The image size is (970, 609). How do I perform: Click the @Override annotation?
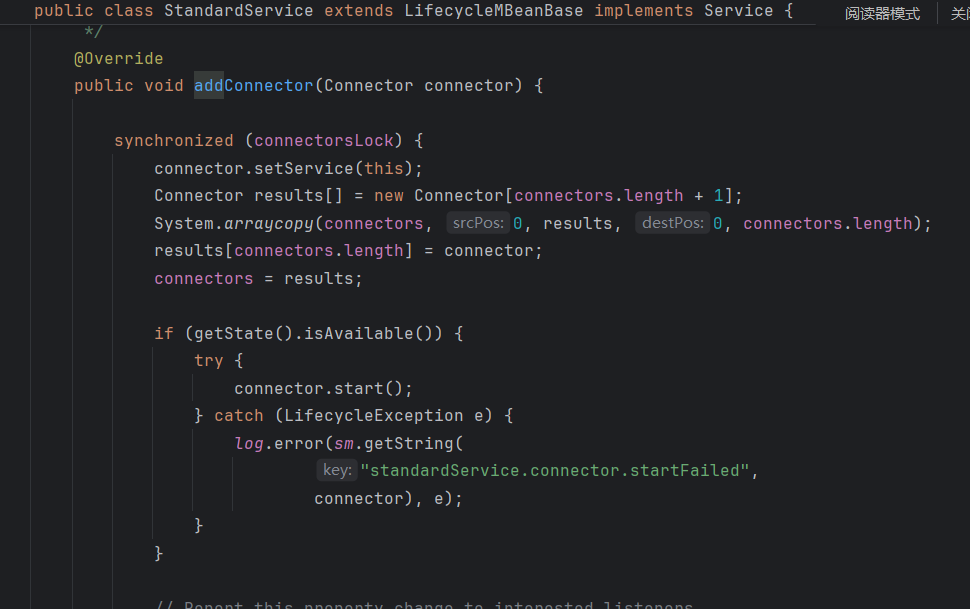[118, 59]
